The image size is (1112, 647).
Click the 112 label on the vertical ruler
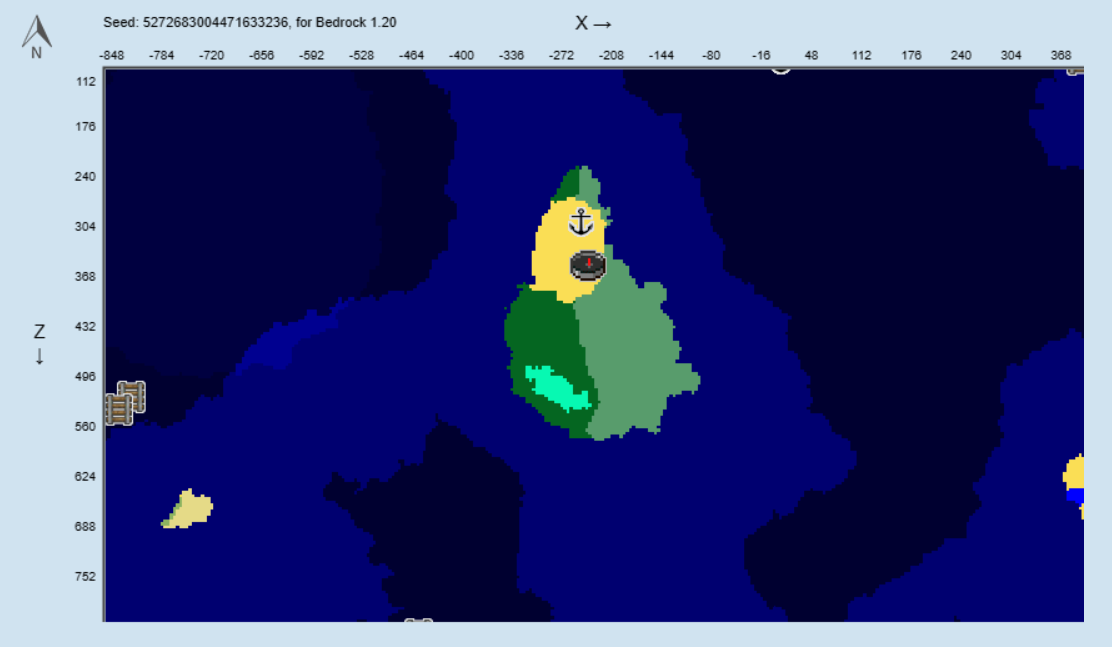85,81
